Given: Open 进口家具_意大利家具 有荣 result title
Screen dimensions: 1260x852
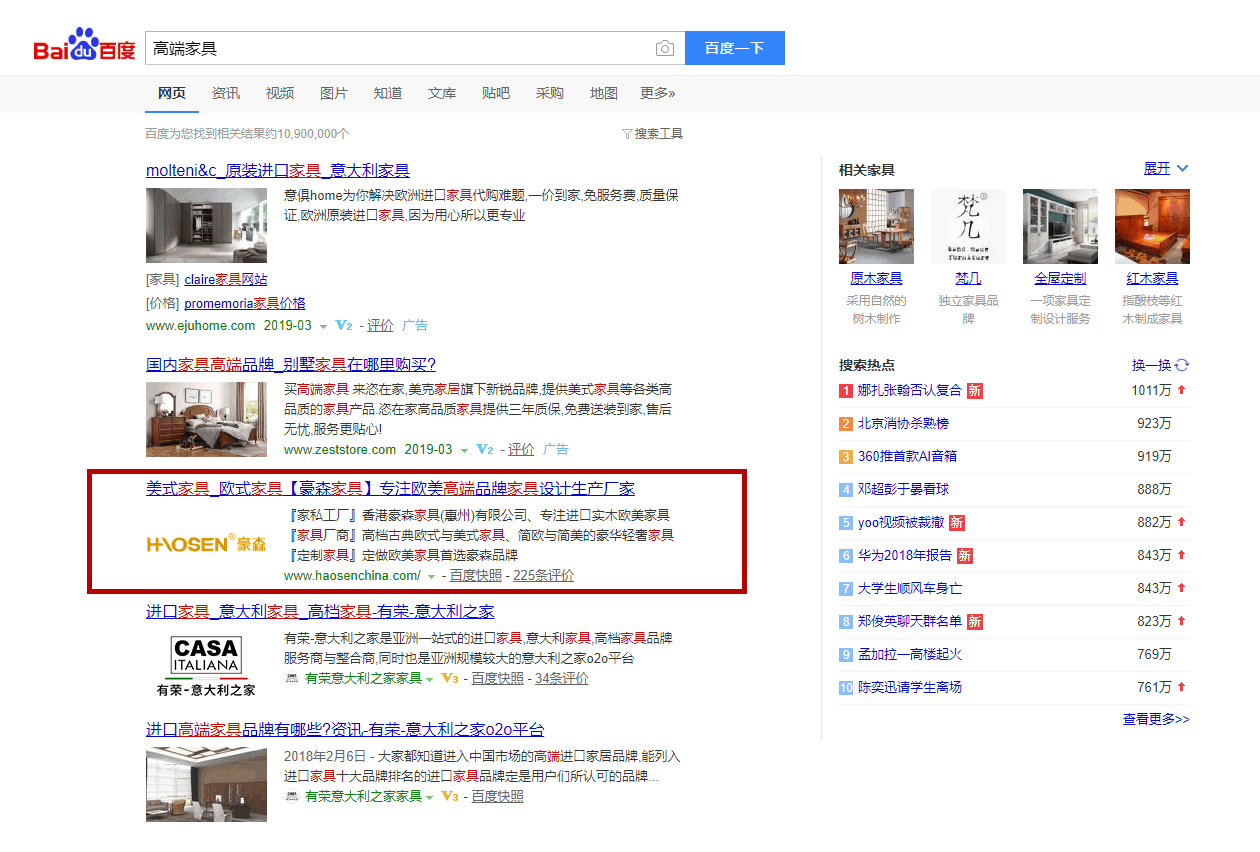Looking at the screenshot, I should (x=320, y=611).
